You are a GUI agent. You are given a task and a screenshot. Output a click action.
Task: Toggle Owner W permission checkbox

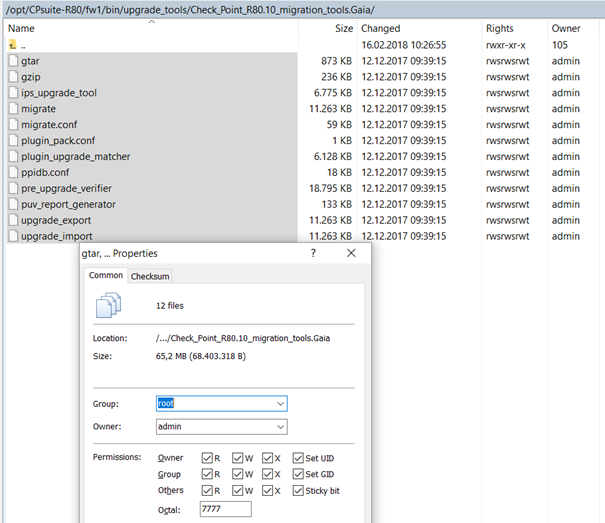(x=237, y=458)
